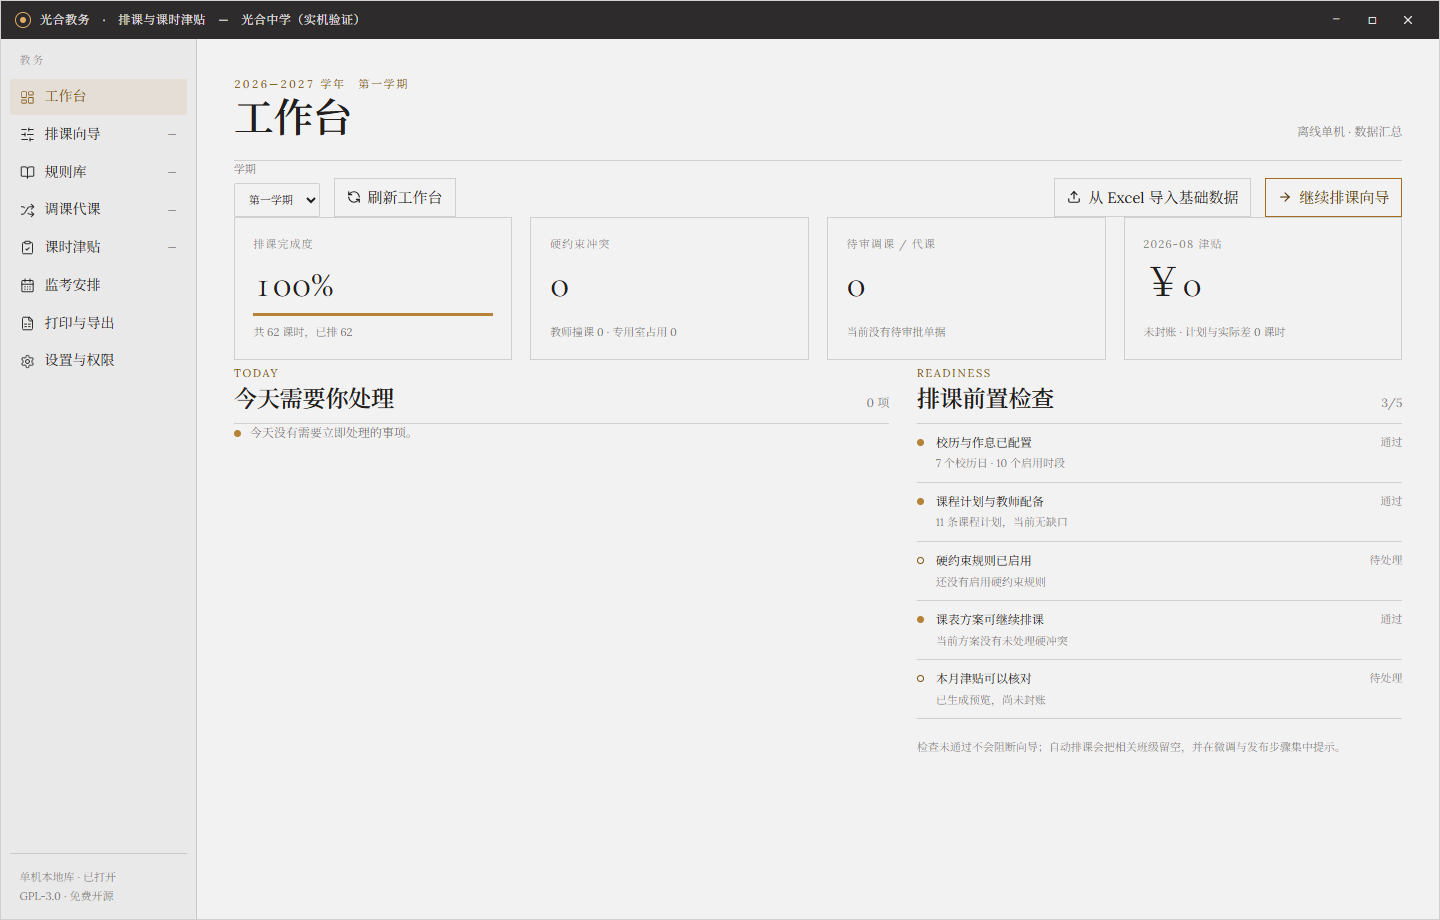
Task: Click the 工作台 dashboard icon in sidebar
Action: point(27,97)
